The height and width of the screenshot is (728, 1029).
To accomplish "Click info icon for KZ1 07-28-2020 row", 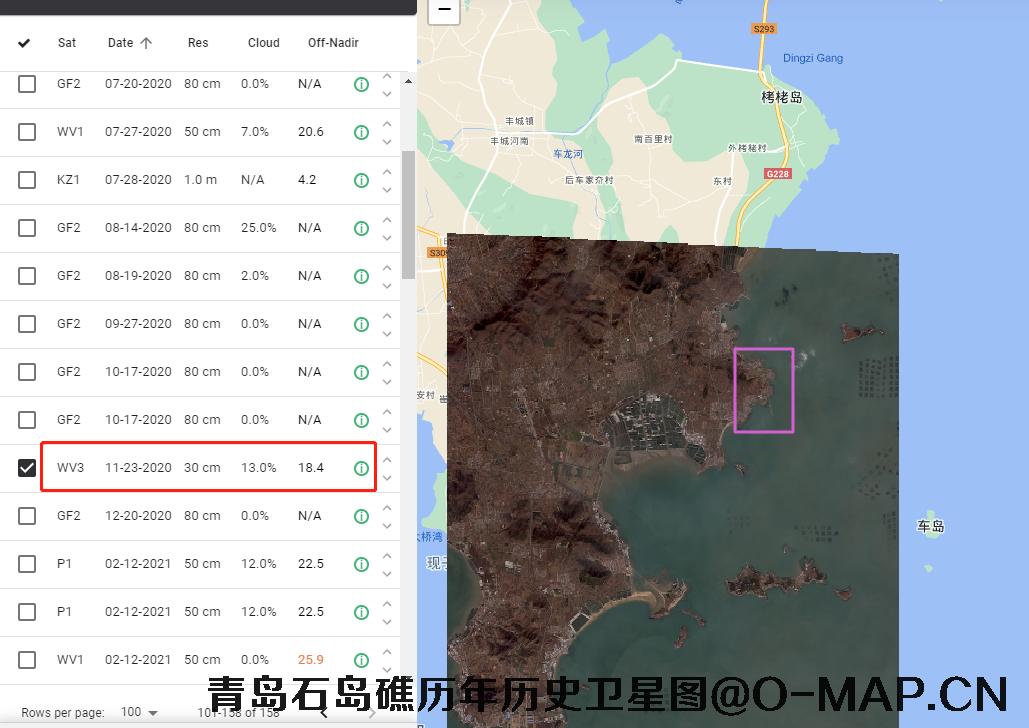I will coord(361,180).
